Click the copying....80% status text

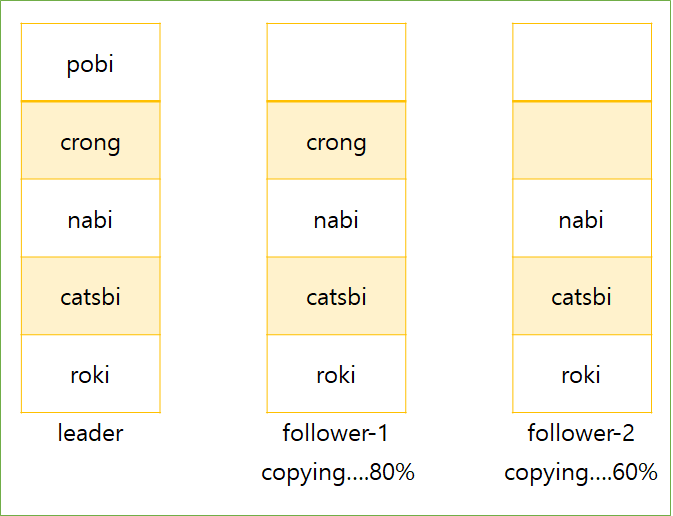point(338,473)
